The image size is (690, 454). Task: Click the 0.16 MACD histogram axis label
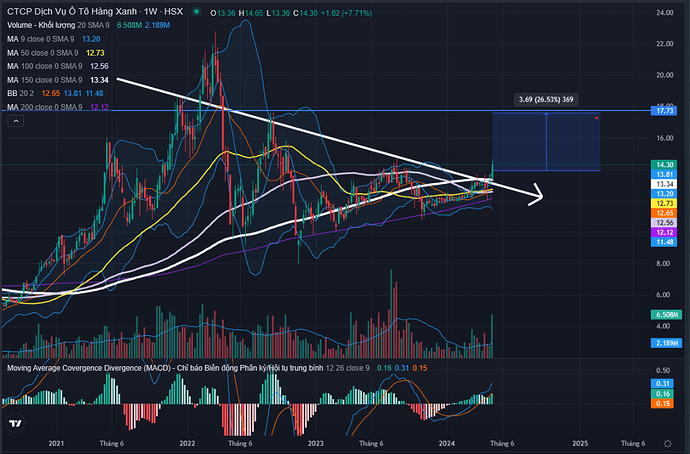tap(662, 394)
